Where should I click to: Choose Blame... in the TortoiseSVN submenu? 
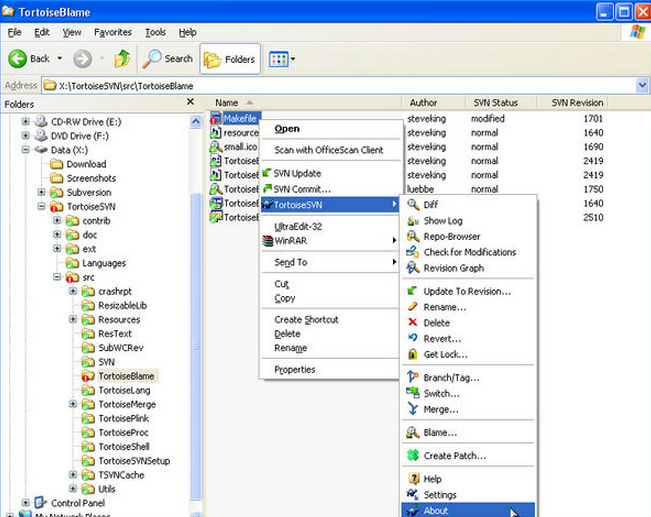click(440, 433)
